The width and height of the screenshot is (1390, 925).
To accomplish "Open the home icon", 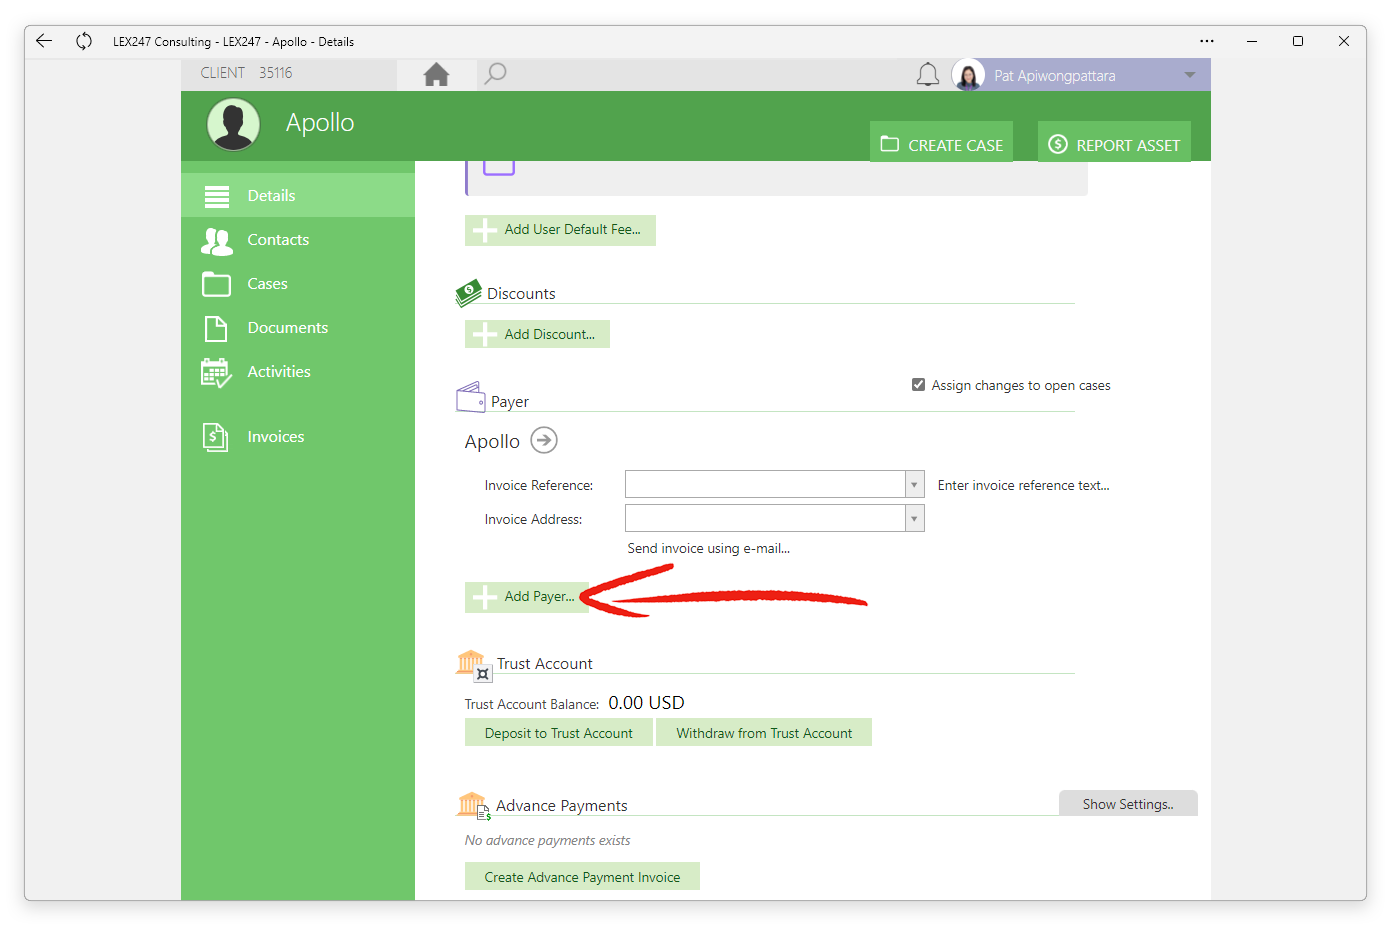I will point(436,74).
